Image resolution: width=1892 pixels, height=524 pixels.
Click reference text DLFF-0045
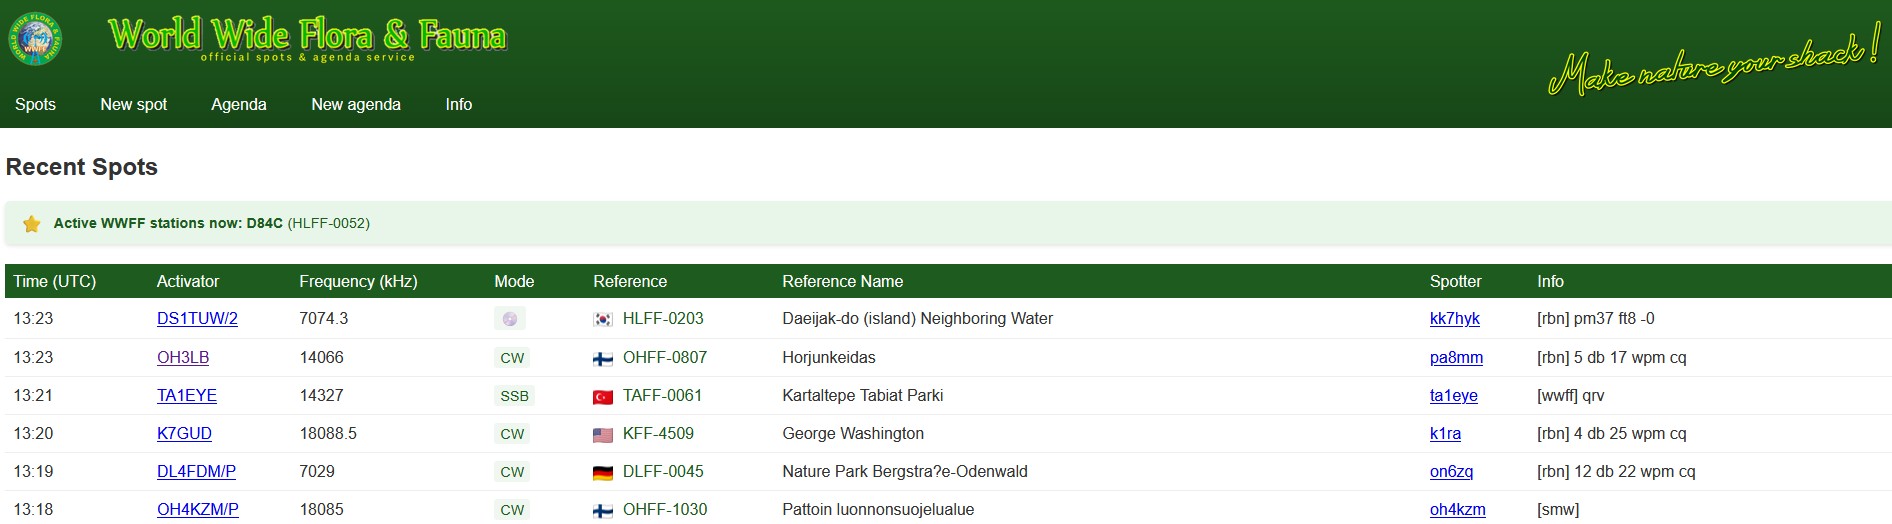pyautogui.click(x=663, y=472)
